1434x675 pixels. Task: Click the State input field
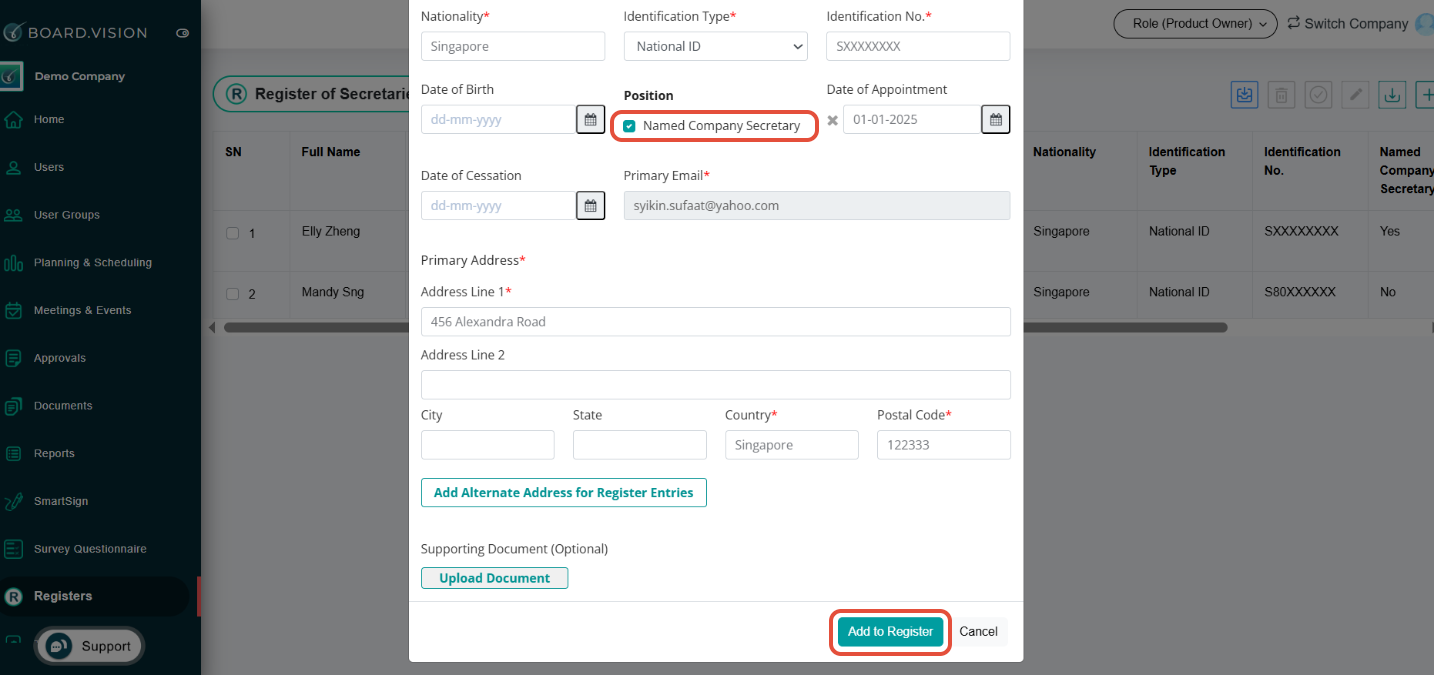[x=640, y=445]
